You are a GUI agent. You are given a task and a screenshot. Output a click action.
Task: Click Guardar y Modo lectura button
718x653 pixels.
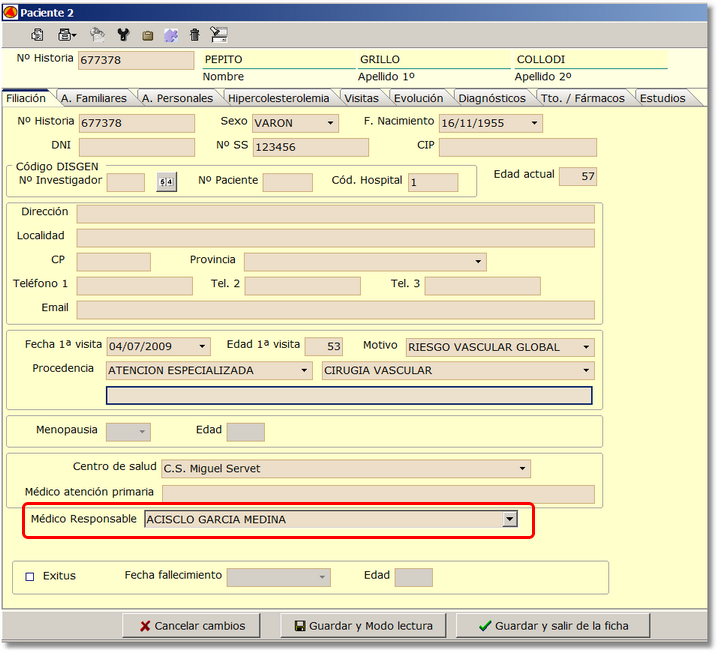363,626
